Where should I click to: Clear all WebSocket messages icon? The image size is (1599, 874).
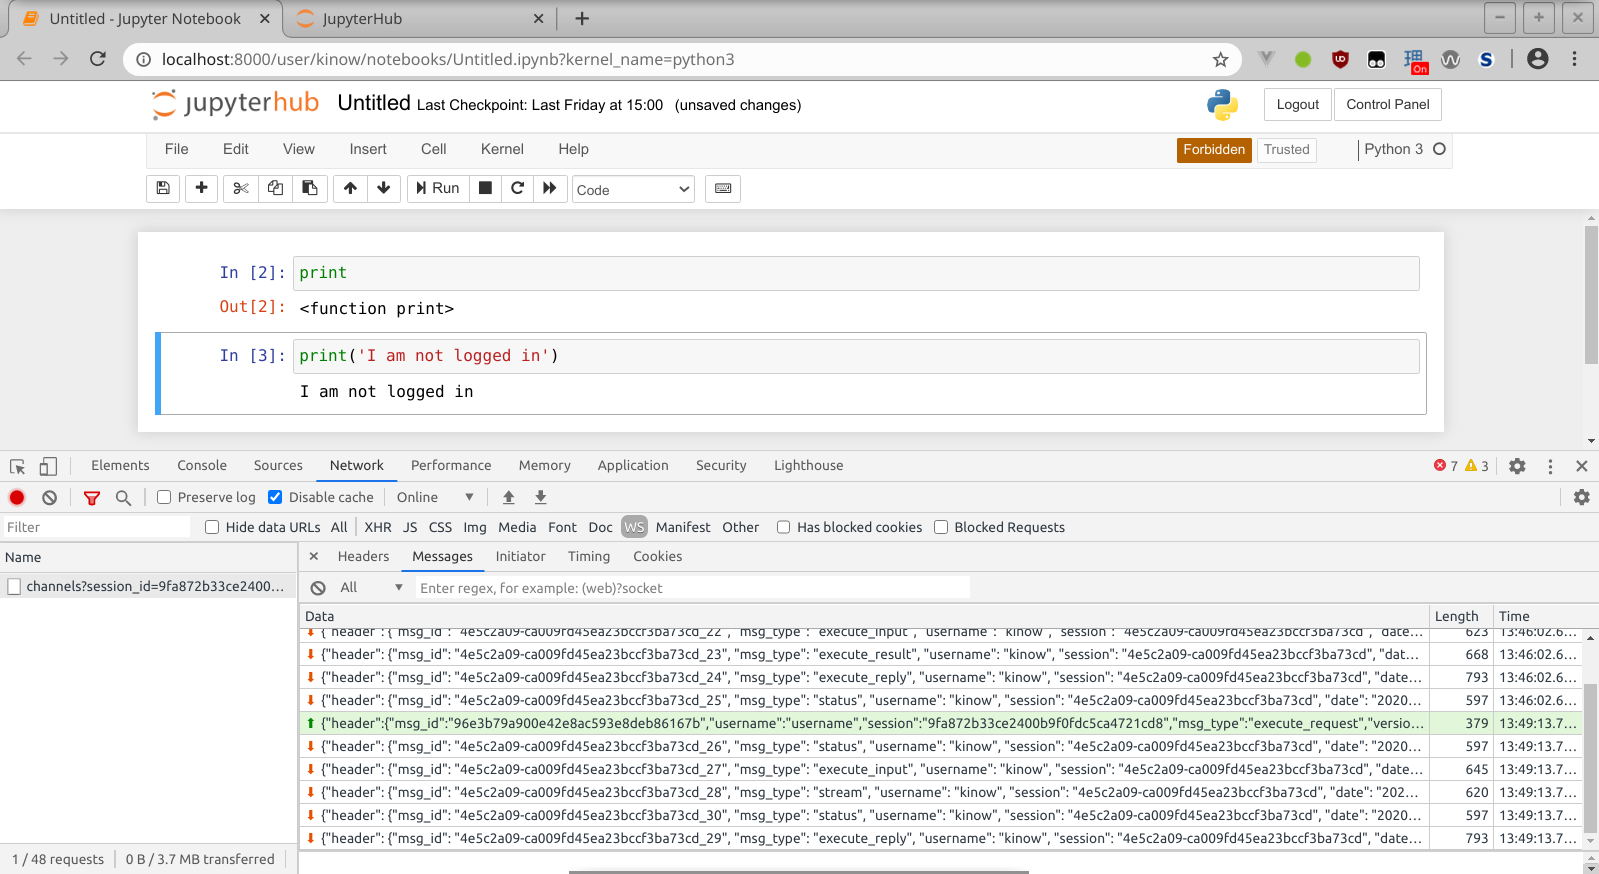point(318,588)
